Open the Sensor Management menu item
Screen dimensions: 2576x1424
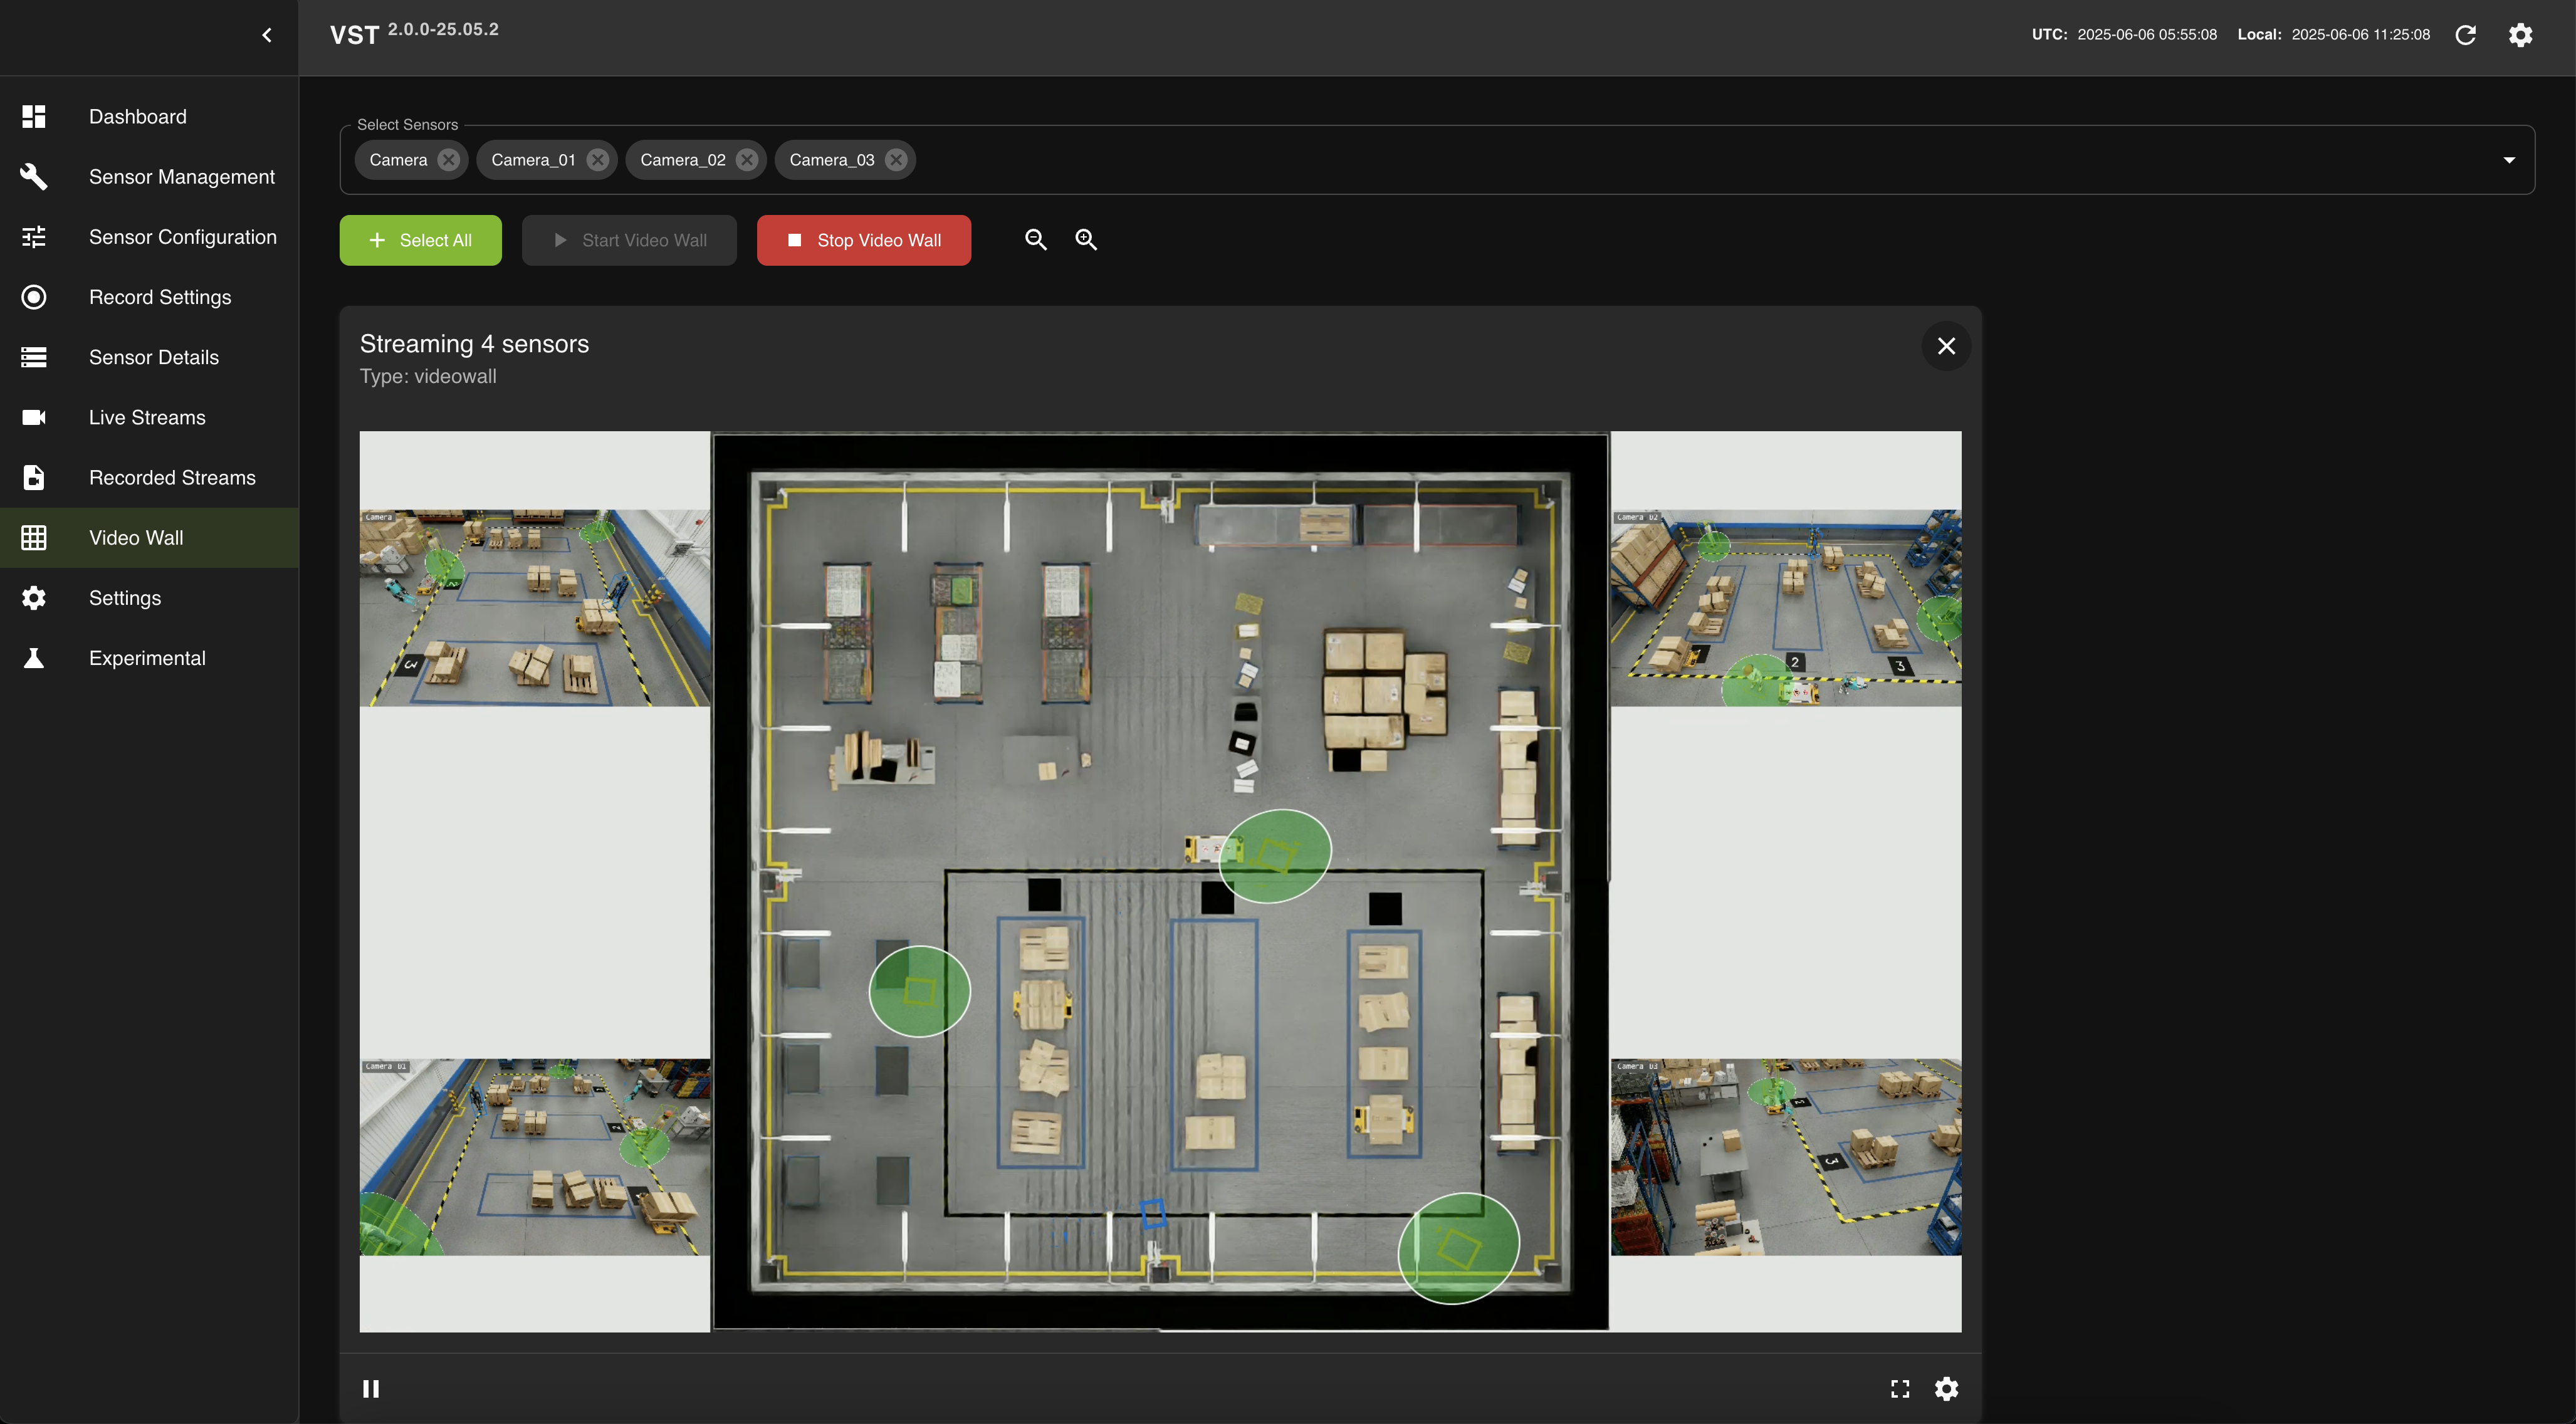click(181, 177)
